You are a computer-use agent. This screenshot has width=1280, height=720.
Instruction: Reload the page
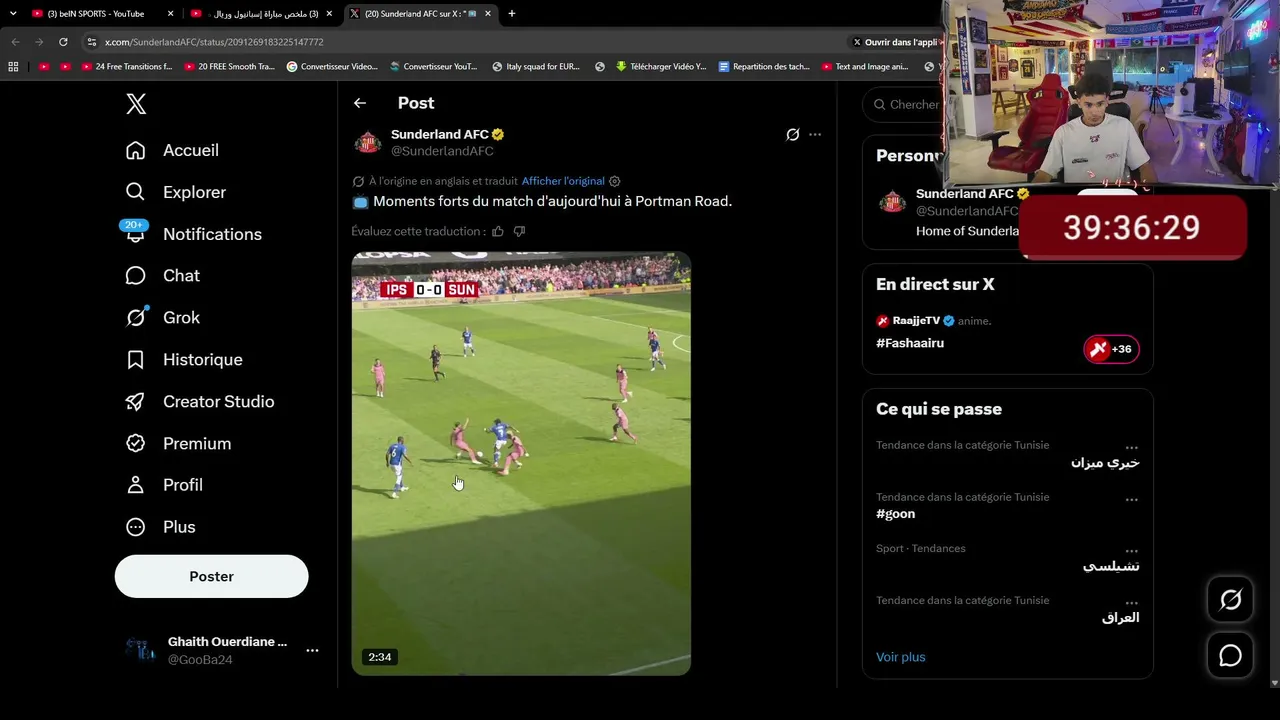63,42
